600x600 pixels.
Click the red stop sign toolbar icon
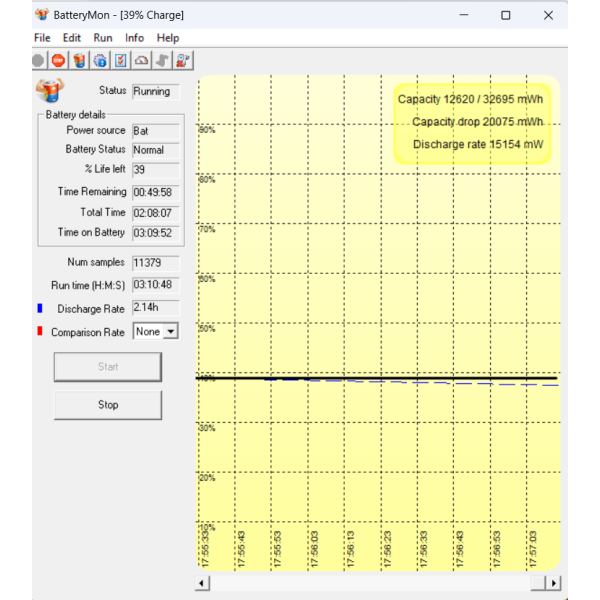(59, 60)
